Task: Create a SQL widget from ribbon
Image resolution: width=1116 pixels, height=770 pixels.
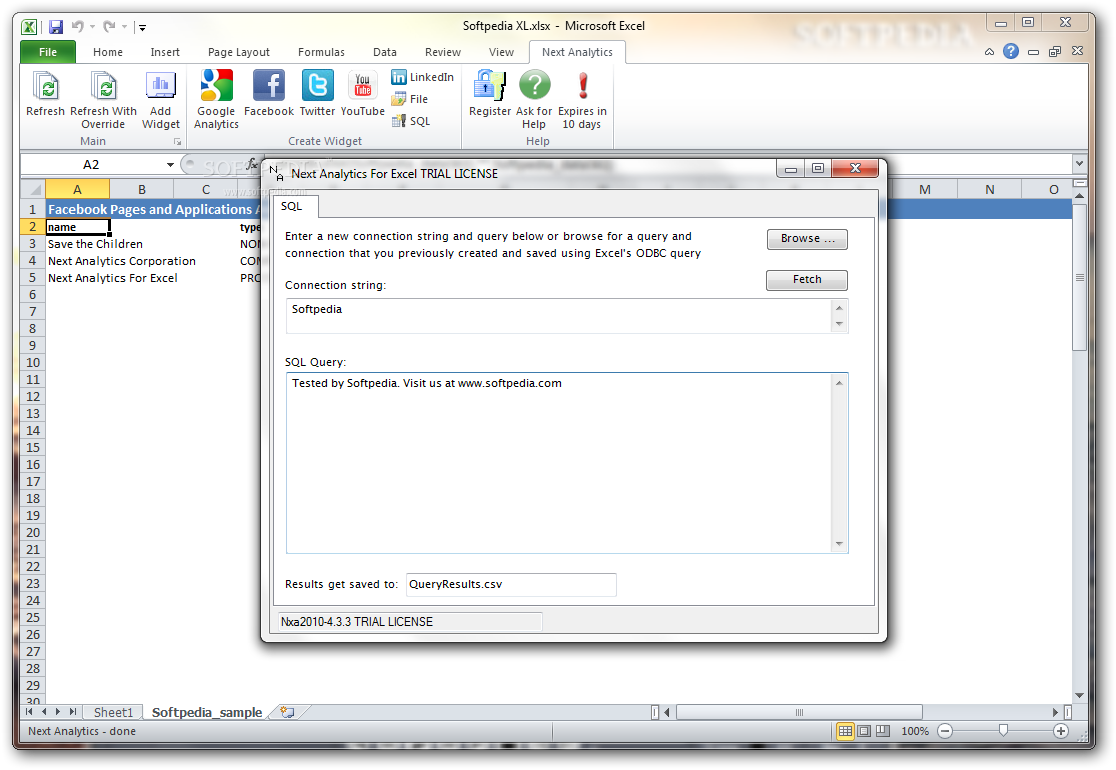Action: click(411, 121)
